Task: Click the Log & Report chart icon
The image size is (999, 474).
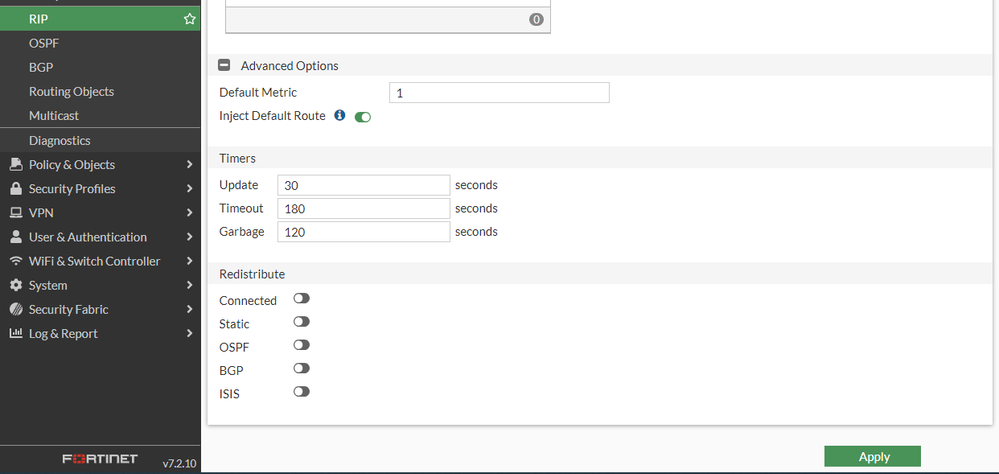Action: click(15, 334)
